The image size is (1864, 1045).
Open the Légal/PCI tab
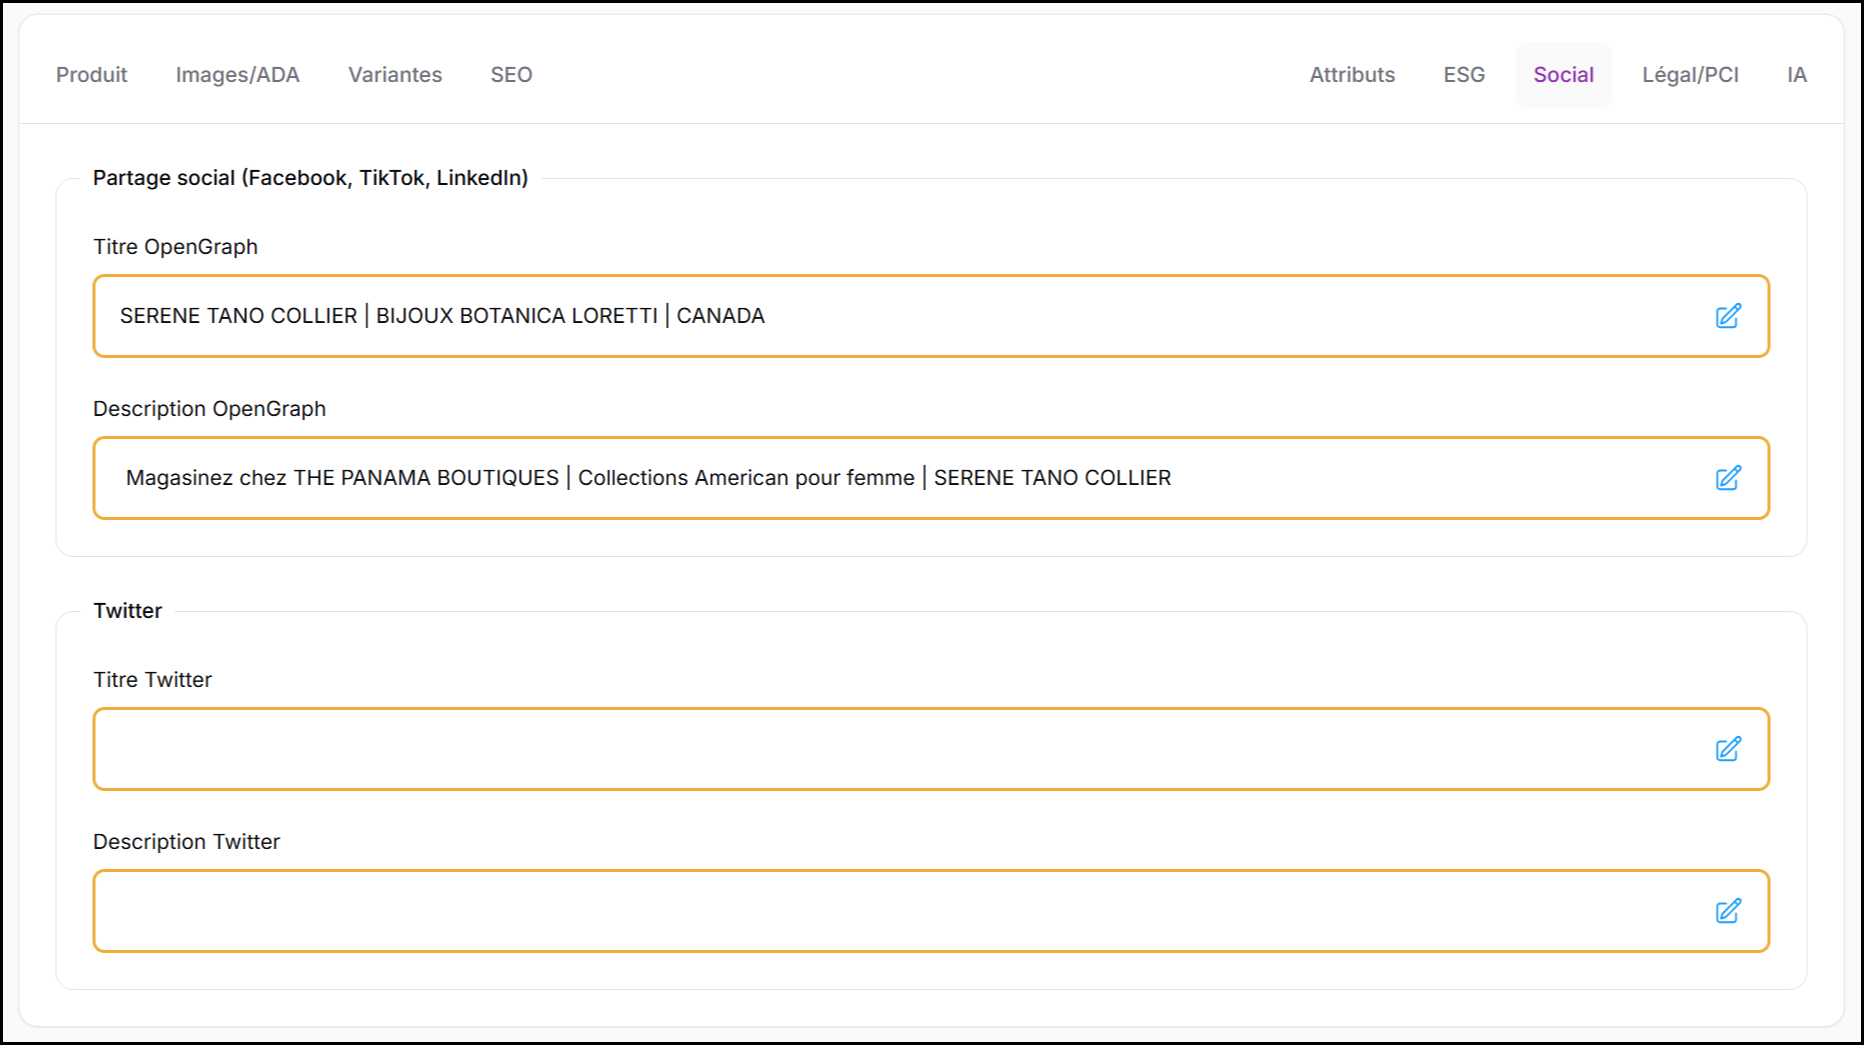pos(1690,75)
